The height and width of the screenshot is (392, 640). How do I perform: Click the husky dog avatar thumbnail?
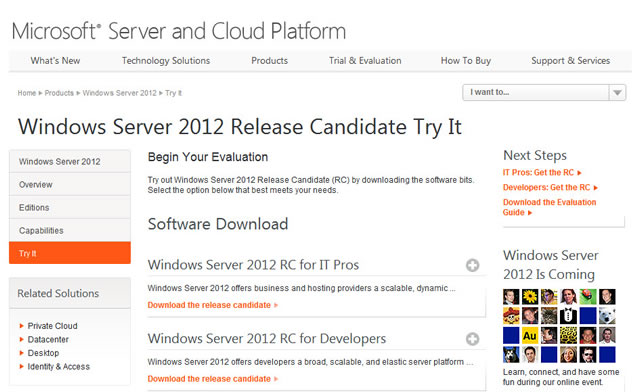(x=511, y=354)
